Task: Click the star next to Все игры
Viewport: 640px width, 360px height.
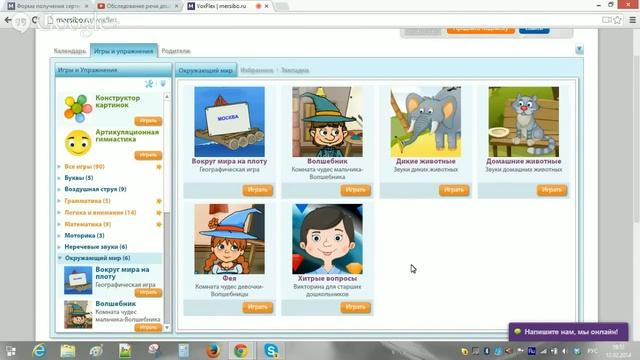Action: pyautogui.click(x=159, y=167)
